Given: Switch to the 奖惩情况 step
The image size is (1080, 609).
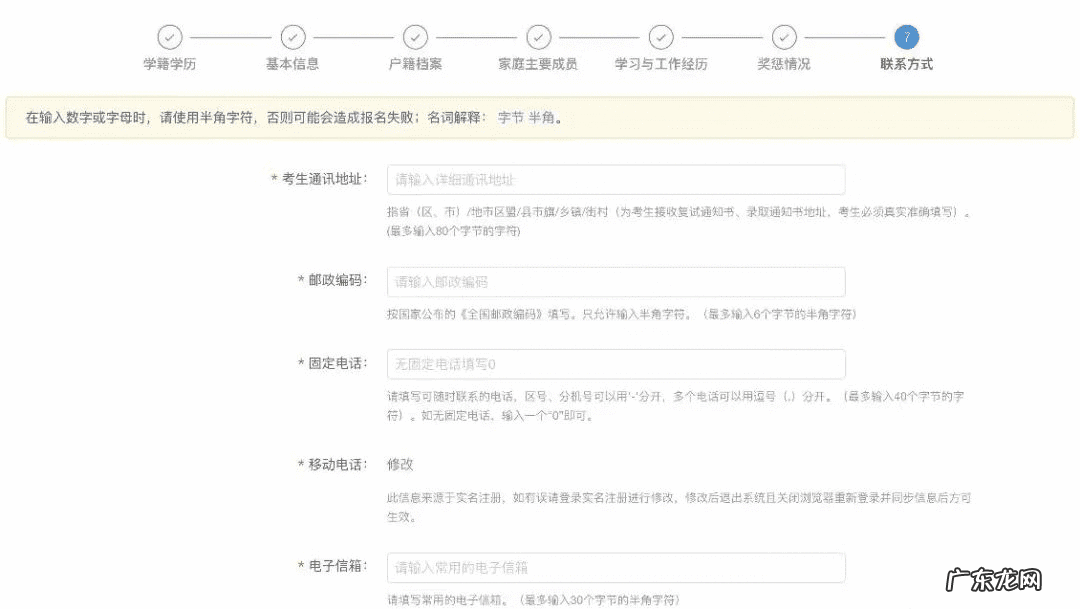Looking at the screenshot, I should [x=784, y=62].
